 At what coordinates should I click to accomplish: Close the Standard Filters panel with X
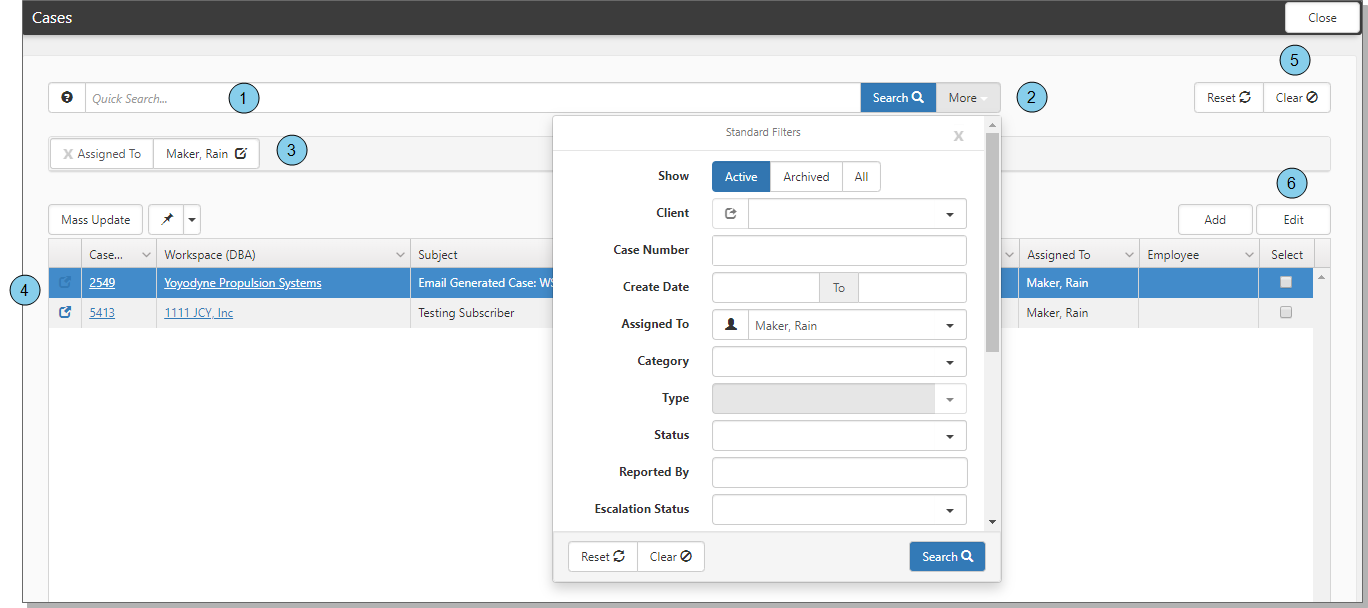point(958,136)
